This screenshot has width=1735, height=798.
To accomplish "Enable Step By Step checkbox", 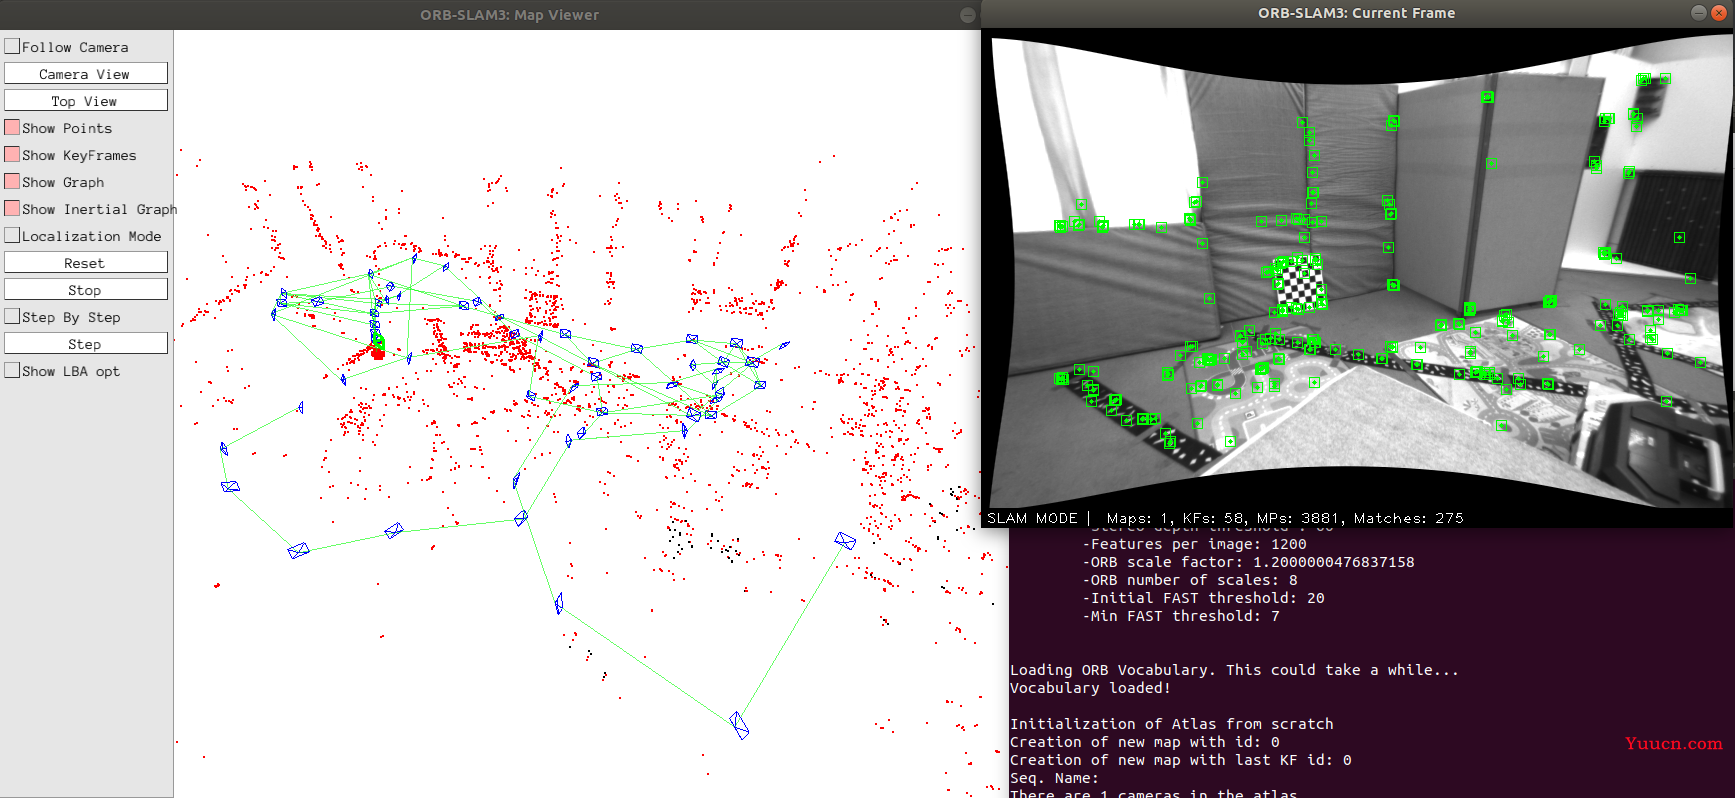I will pyautogui.click(x=12, y=316).
